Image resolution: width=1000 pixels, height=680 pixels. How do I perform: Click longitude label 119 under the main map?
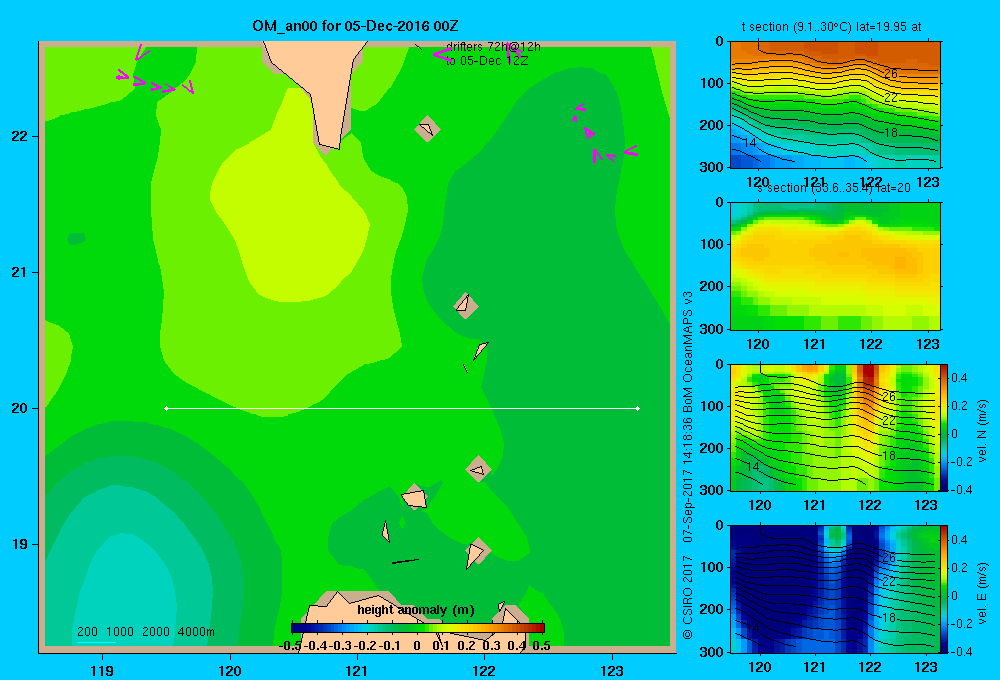(x=102, y=670)
